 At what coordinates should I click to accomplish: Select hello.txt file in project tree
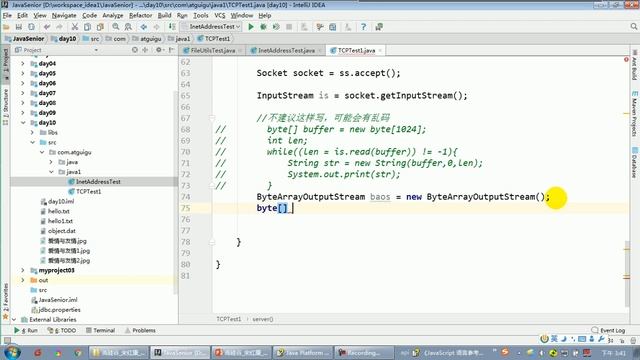tap(55, 211)
